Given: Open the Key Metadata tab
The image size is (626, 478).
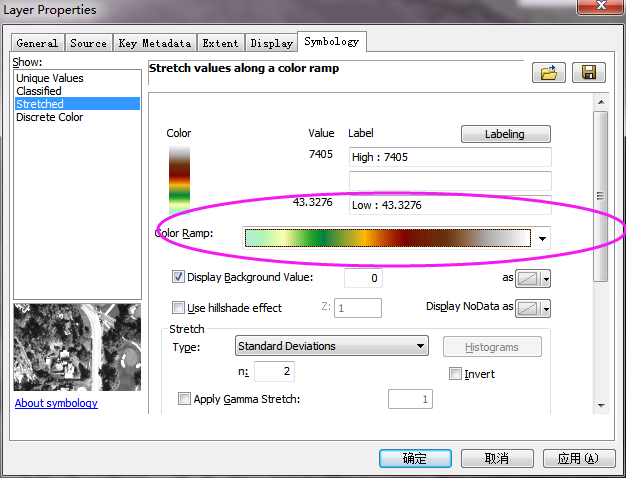Looking at the screenshot, I should point(155,43).
